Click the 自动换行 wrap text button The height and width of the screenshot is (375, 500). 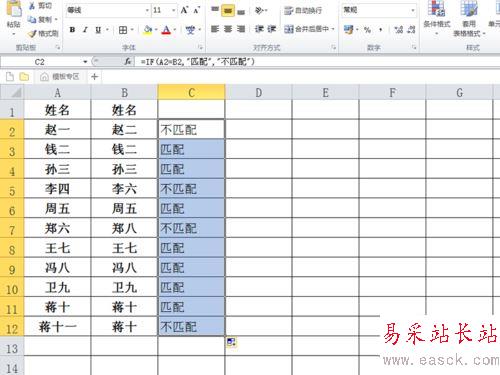coord(303,10)
